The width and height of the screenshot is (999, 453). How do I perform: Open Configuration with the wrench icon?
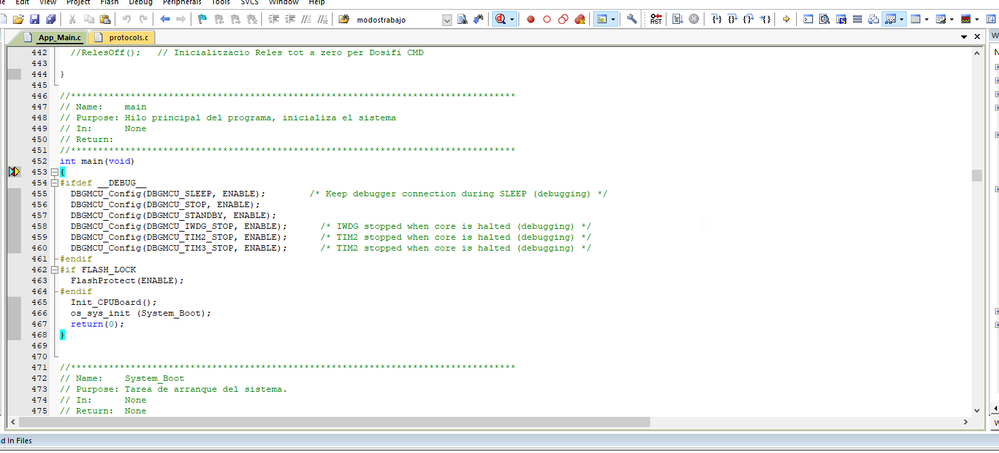point(632,19)
